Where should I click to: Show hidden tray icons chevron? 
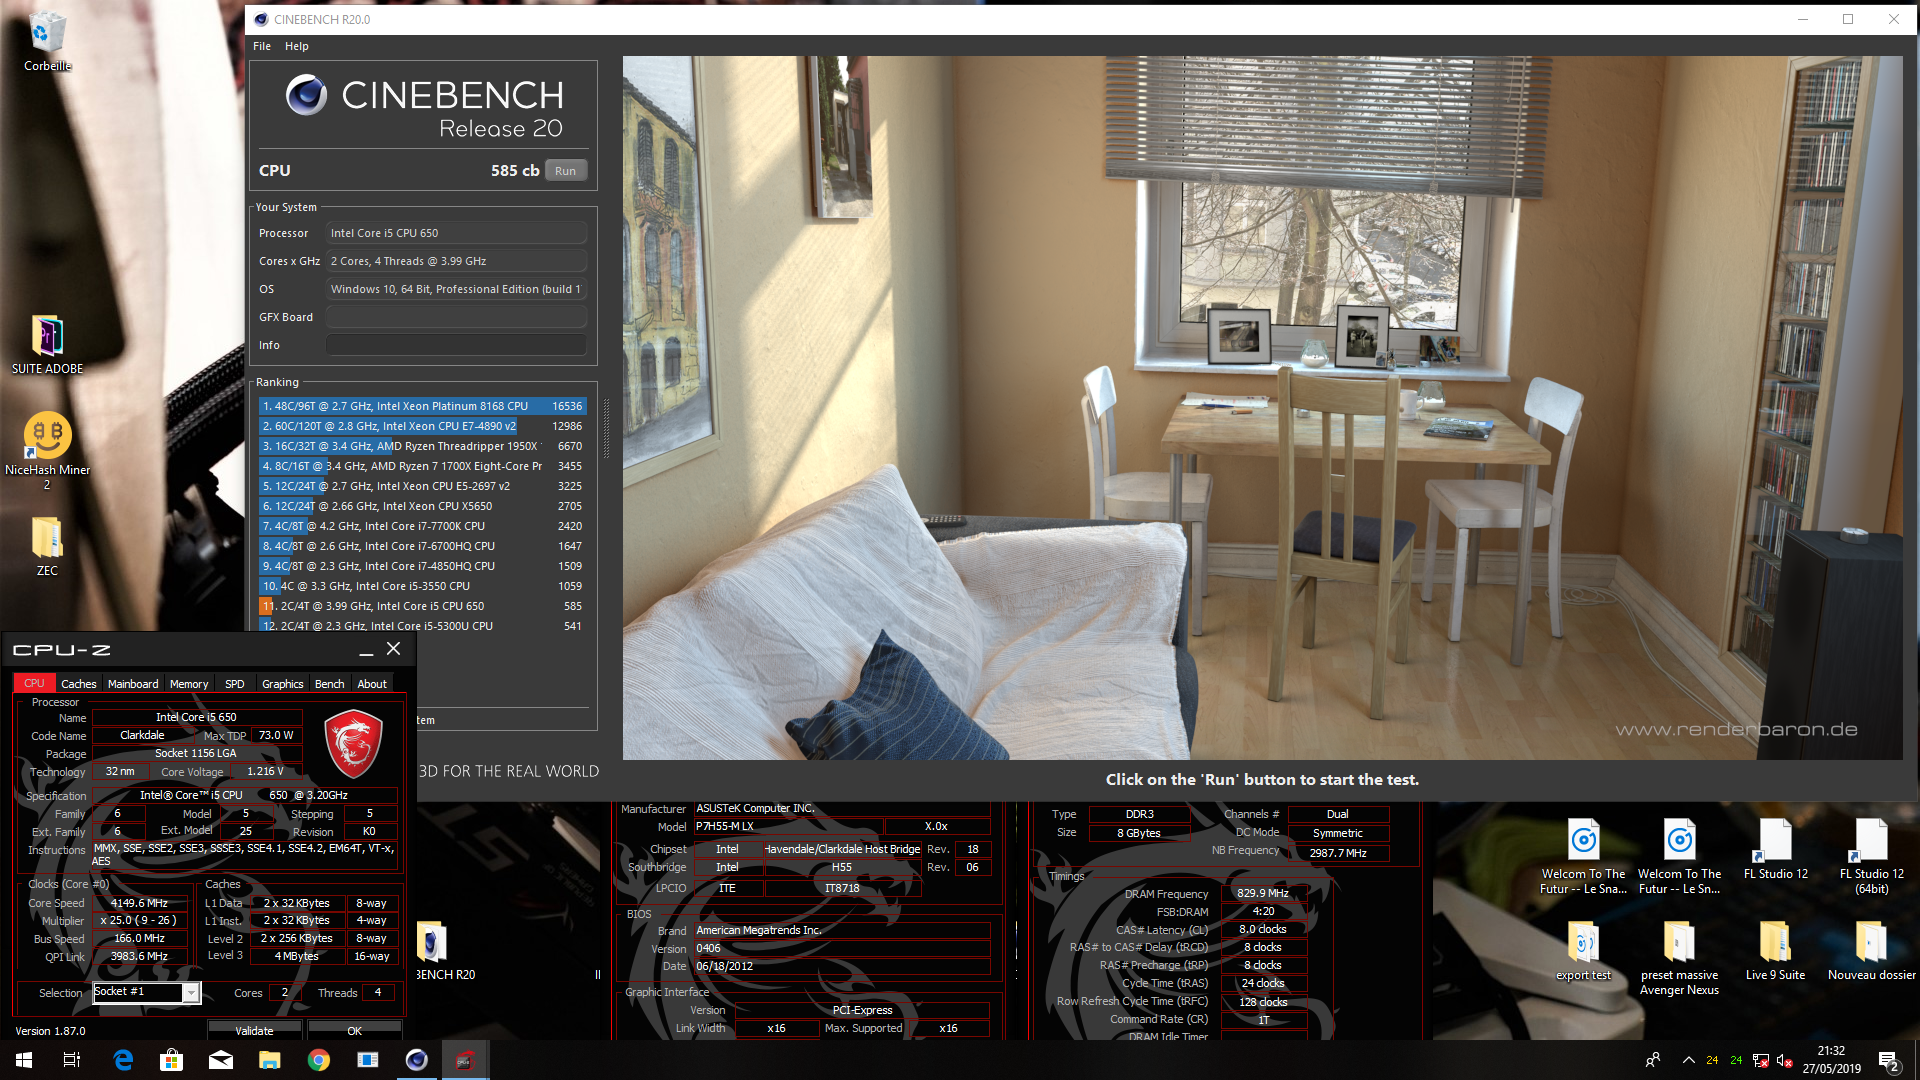(x=1688, y=1060)
